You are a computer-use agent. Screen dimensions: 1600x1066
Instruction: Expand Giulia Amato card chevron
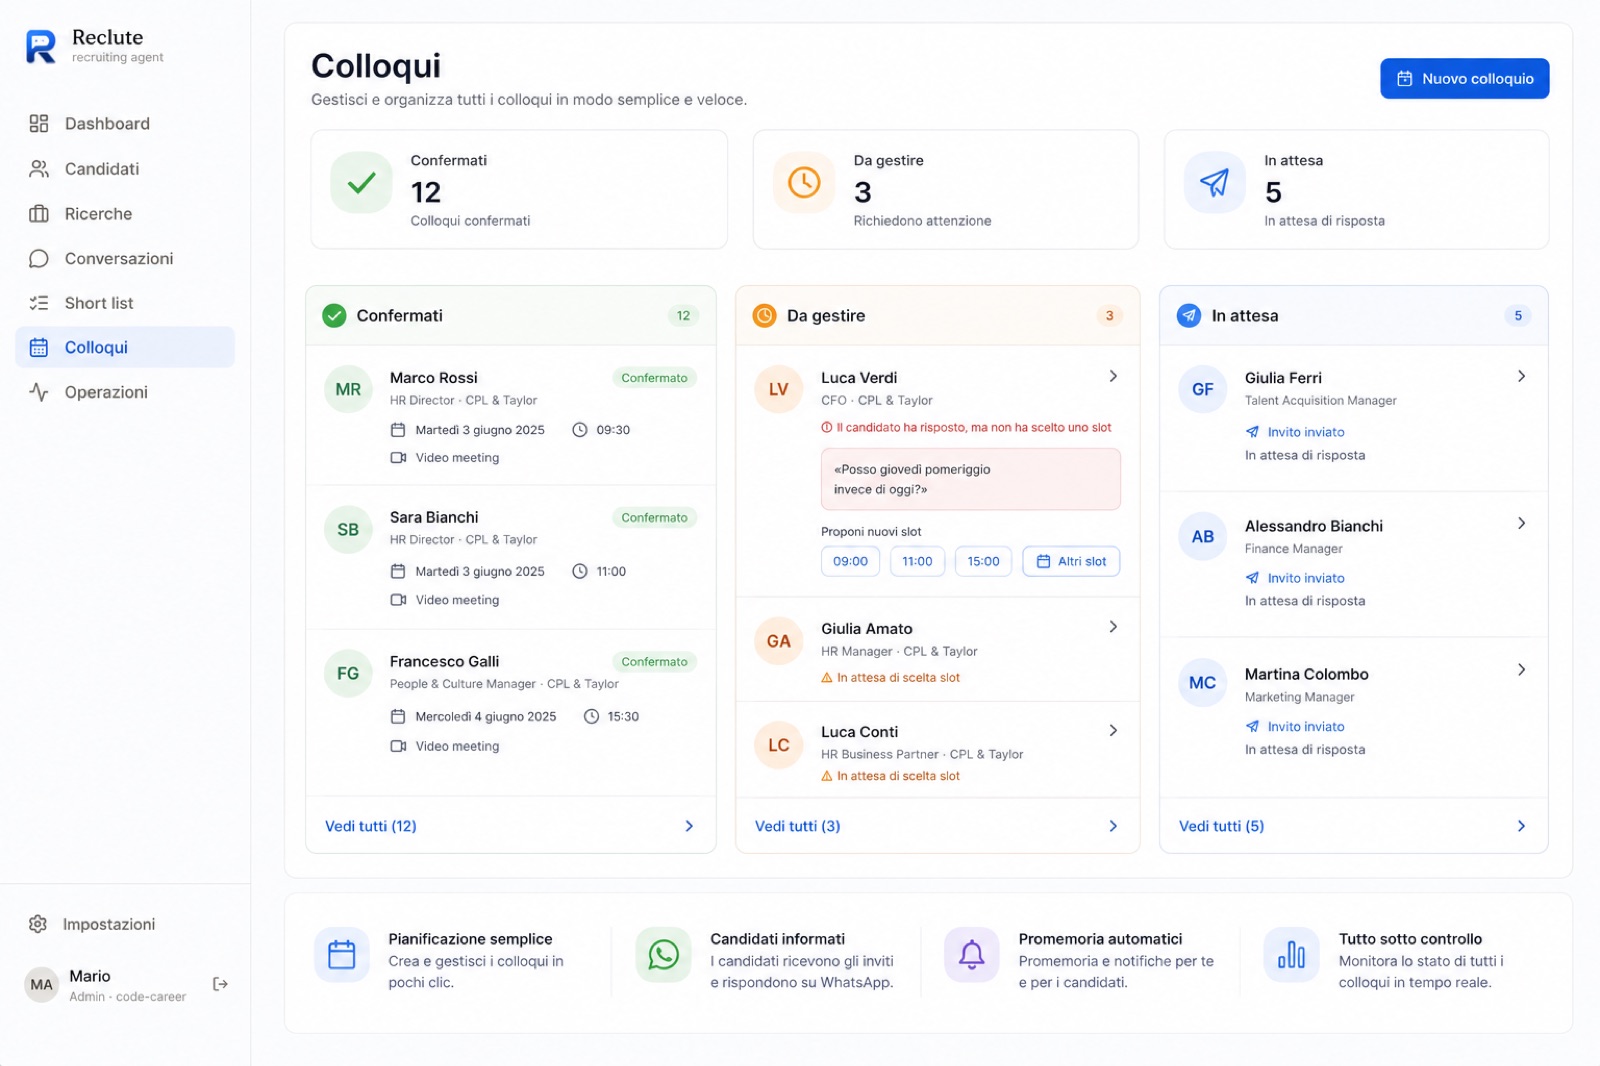tap(1113, 627)
